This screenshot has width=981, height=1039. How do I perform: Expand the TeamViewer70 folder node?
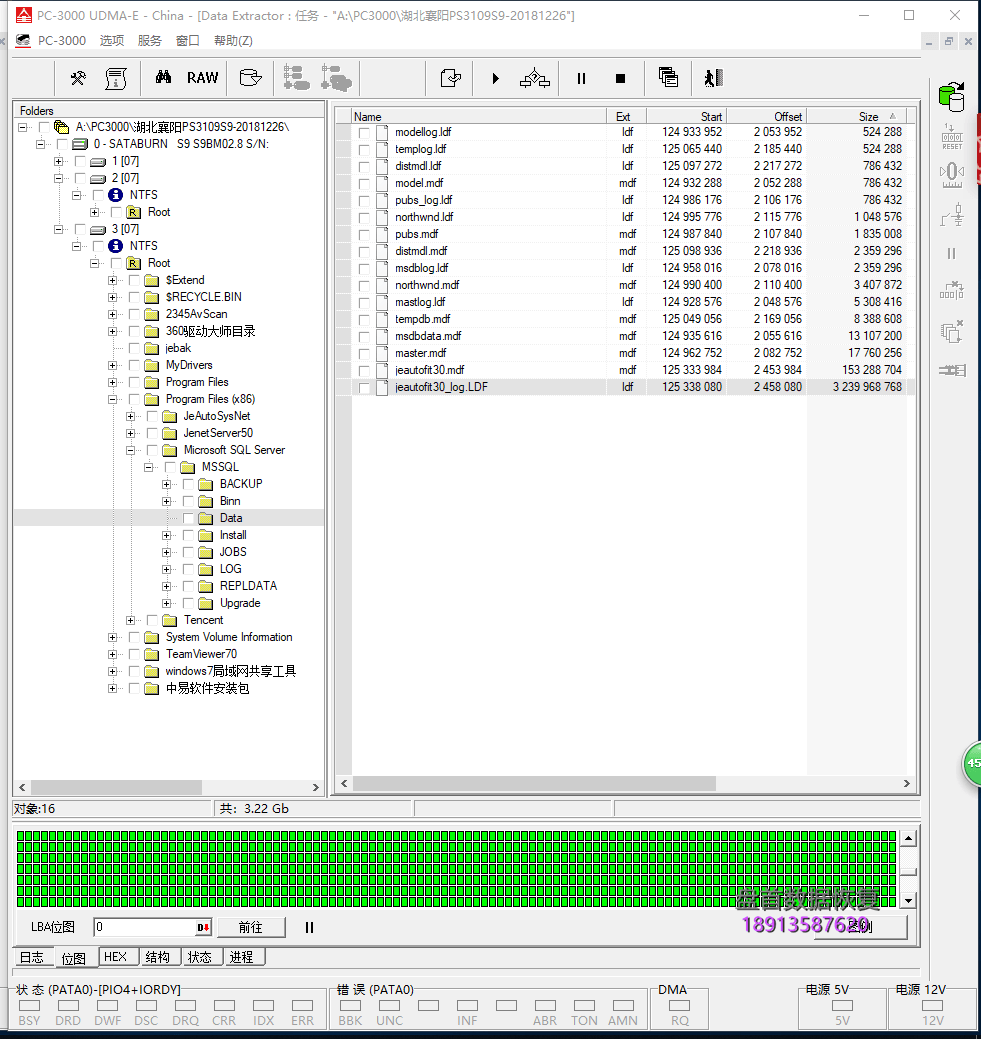pyautogui.click(x=112, y=654)
